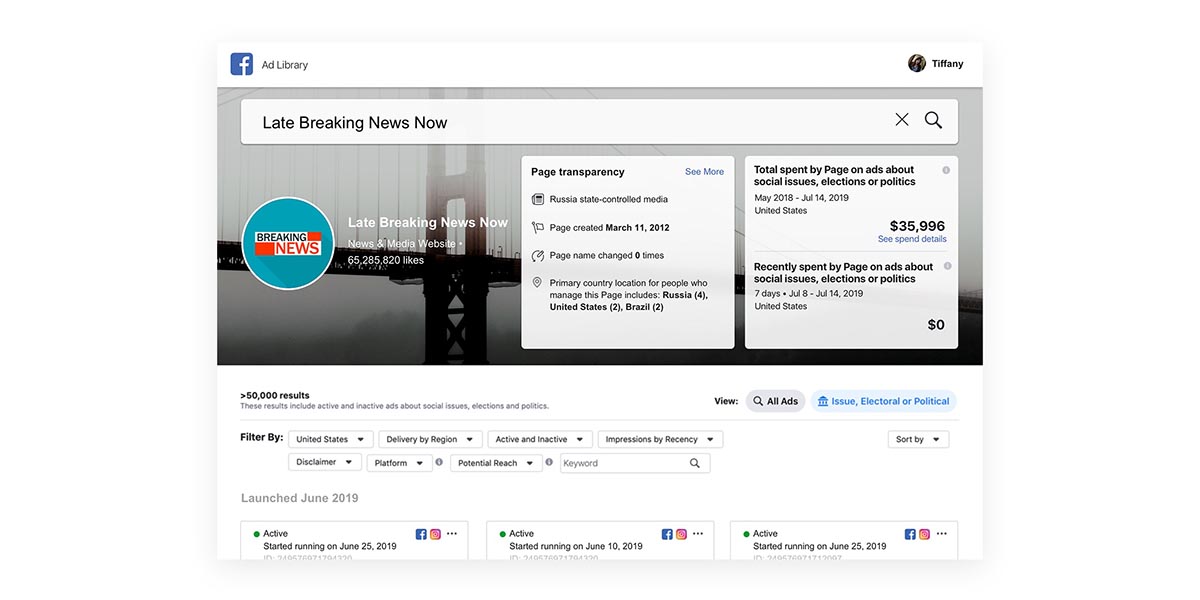Image resolution: width=1200 pixels, height=600 pixels.
Task: Switch view to Issue, Electoral or Political
Action: tap(883, 401)
